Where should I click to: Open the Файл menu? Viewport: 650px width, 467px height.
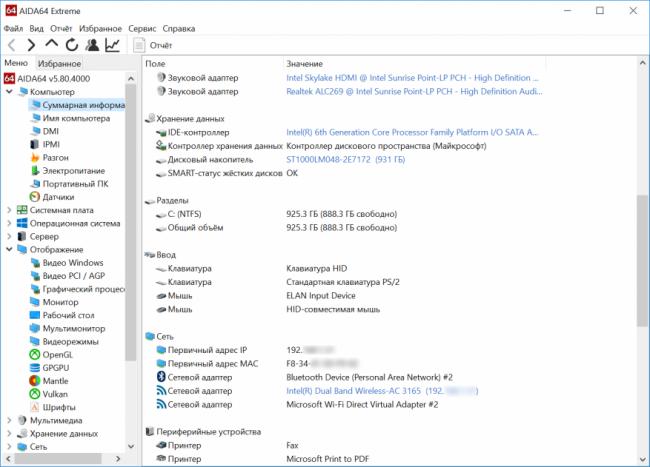click(13, 29)
